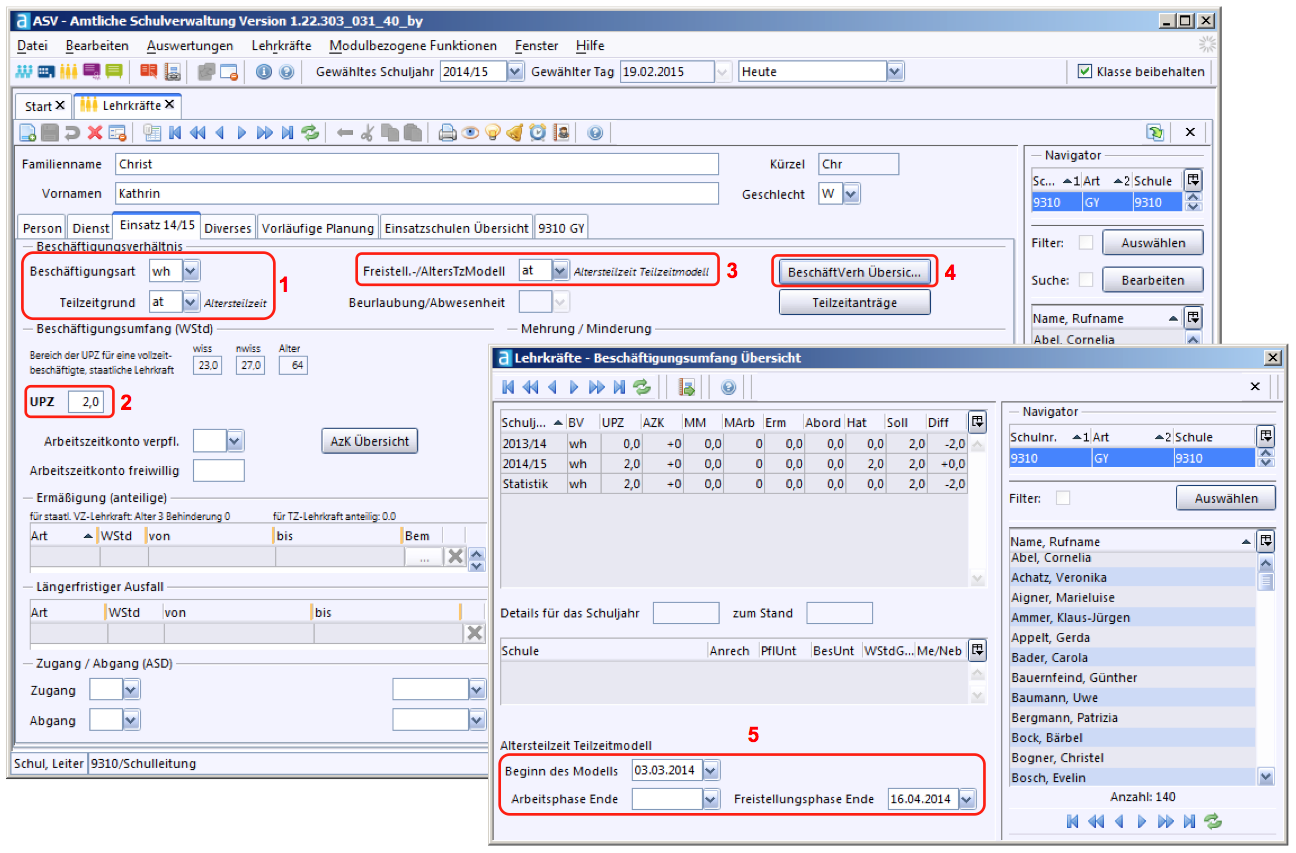Click the alarm clock icon

[538, 133]
